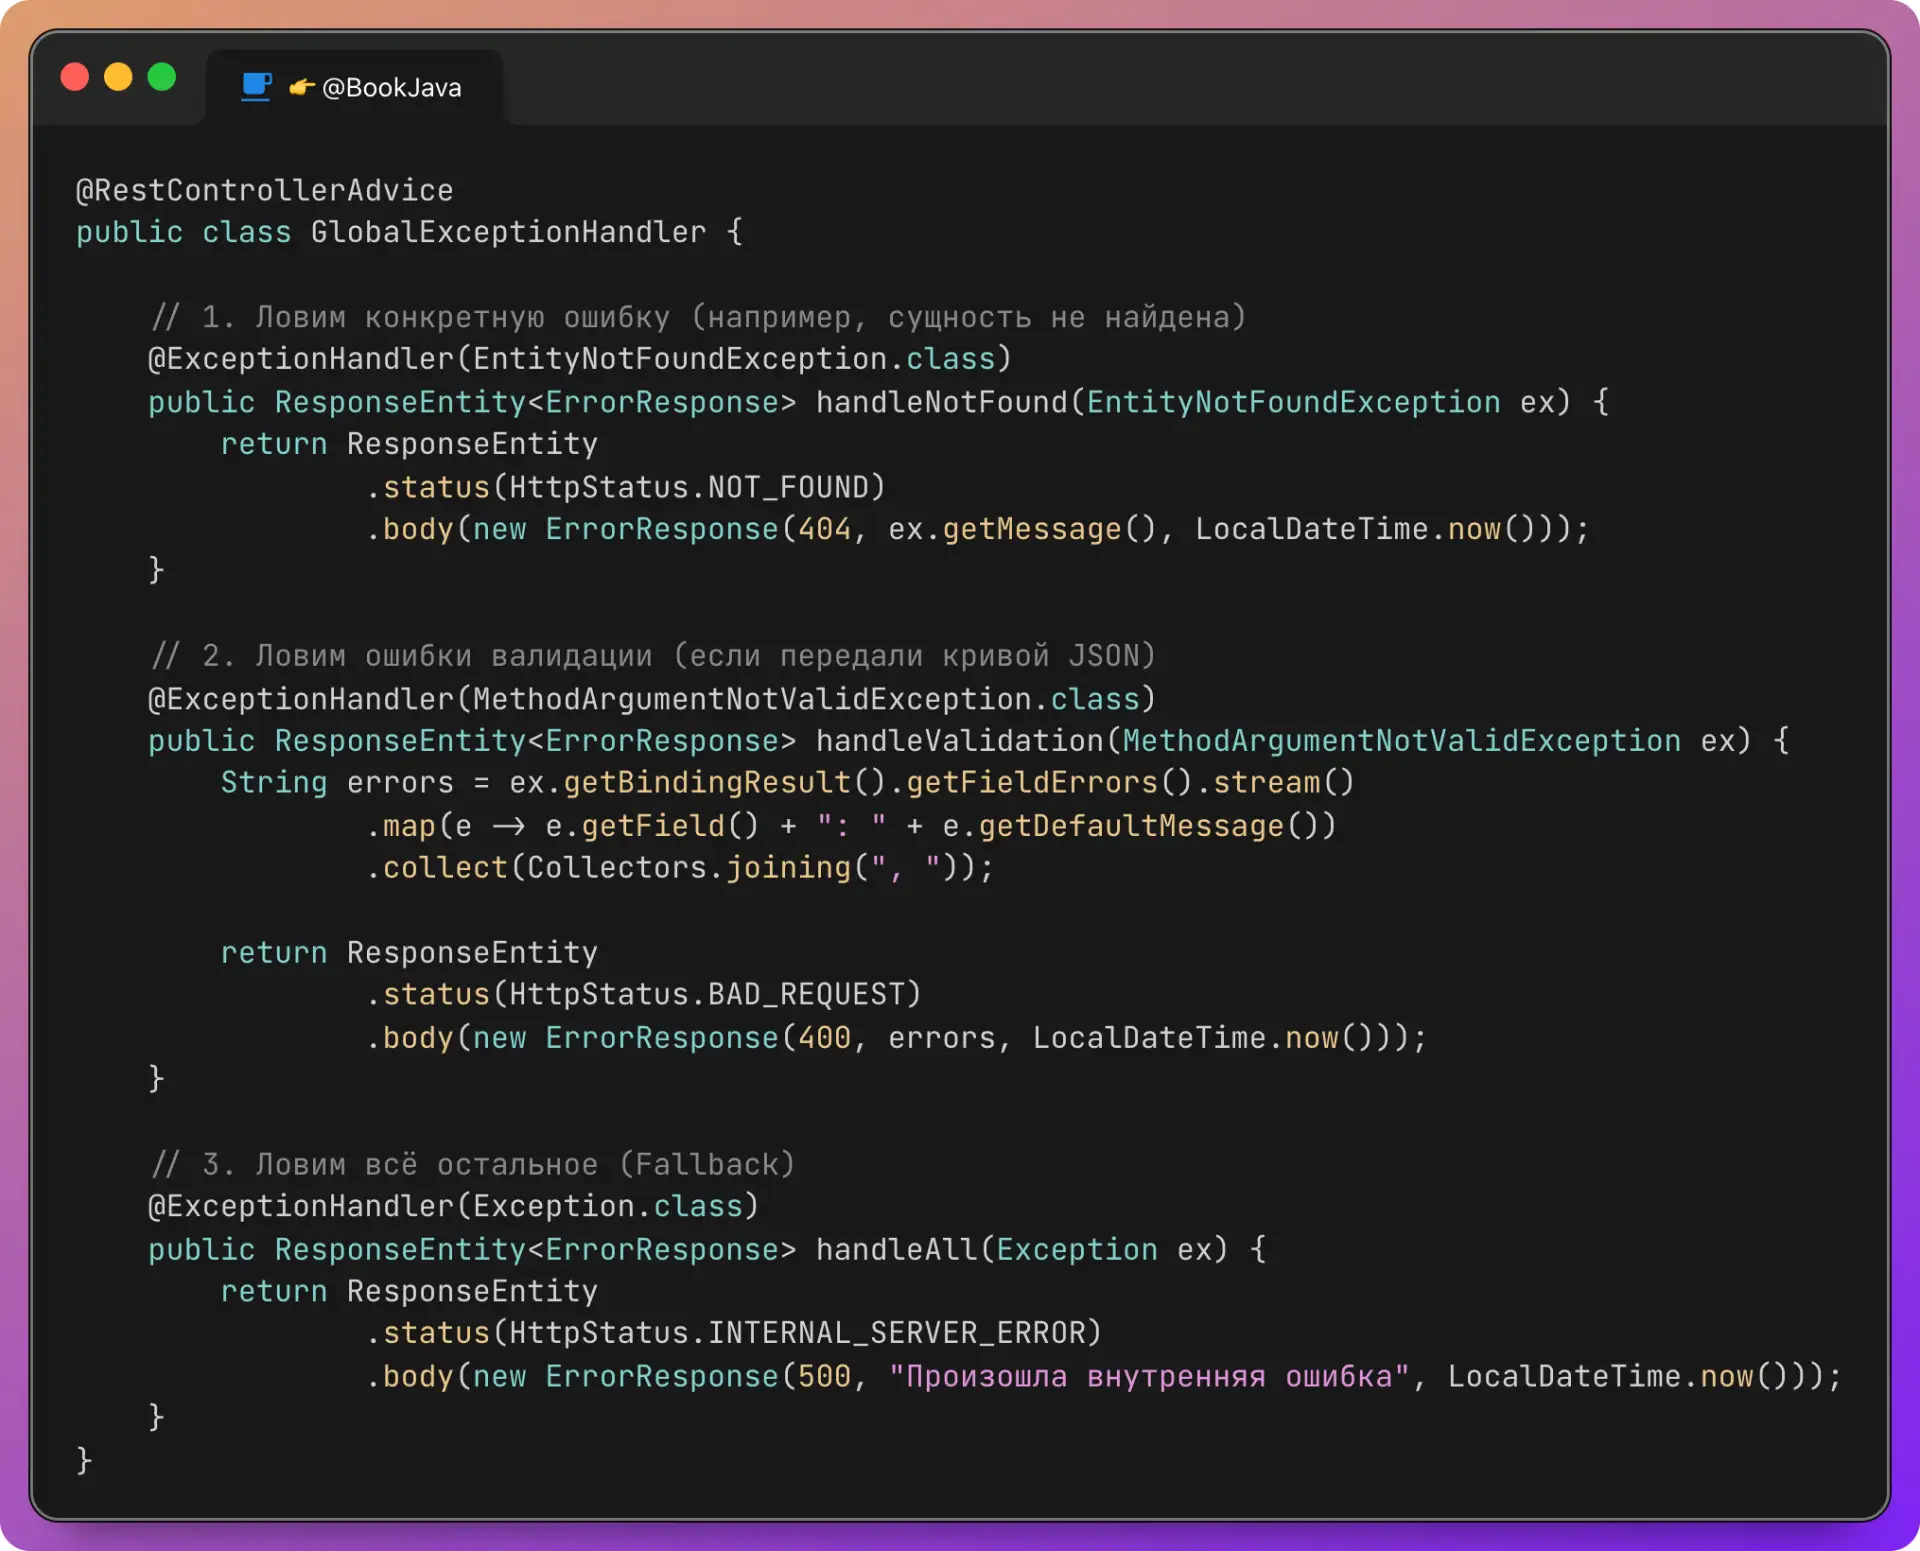Select the number 404 in ErrorResponse
Image resolution: width=1920 pixels, height=1551 pixels.
(x=825, y=529)
